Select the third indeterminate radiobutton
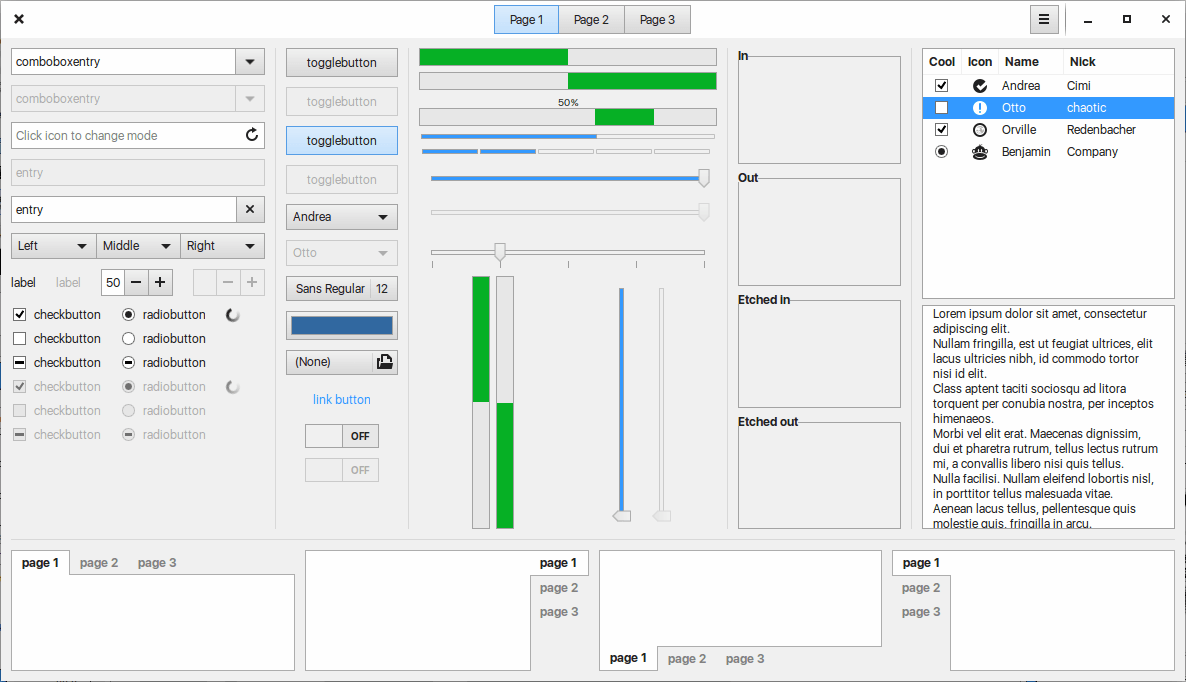The image size is (1186, 682). (129, 362)
